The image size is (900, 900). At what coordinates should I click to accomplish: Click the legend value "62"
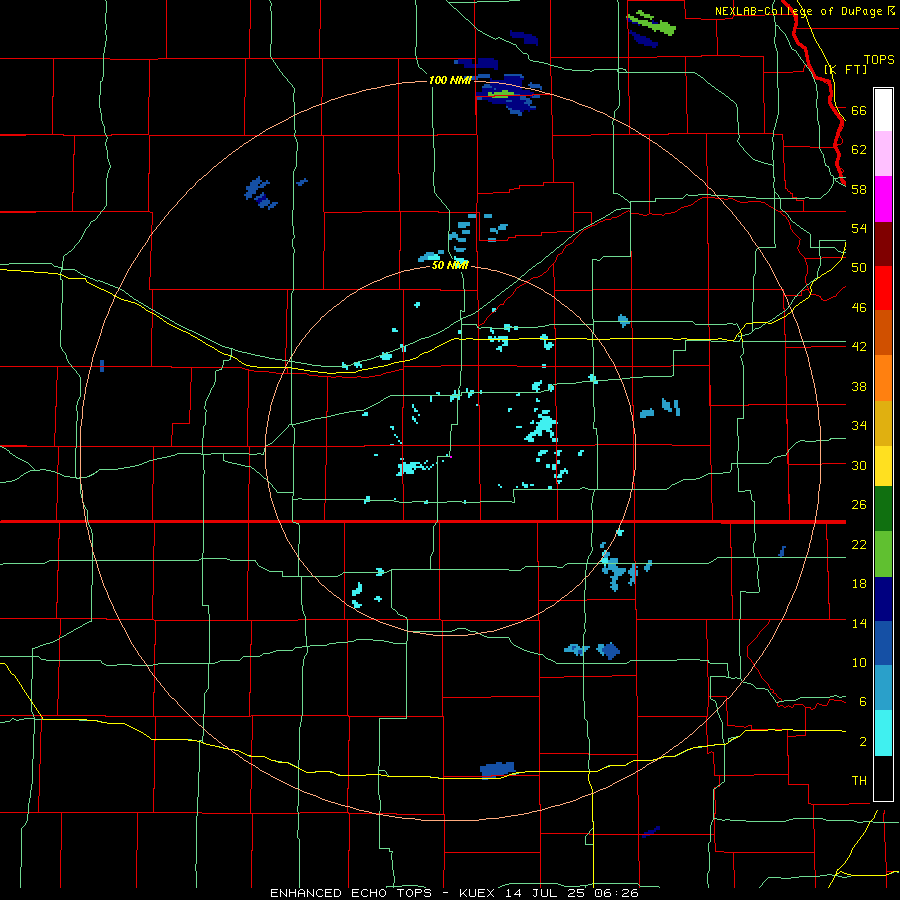859,150
